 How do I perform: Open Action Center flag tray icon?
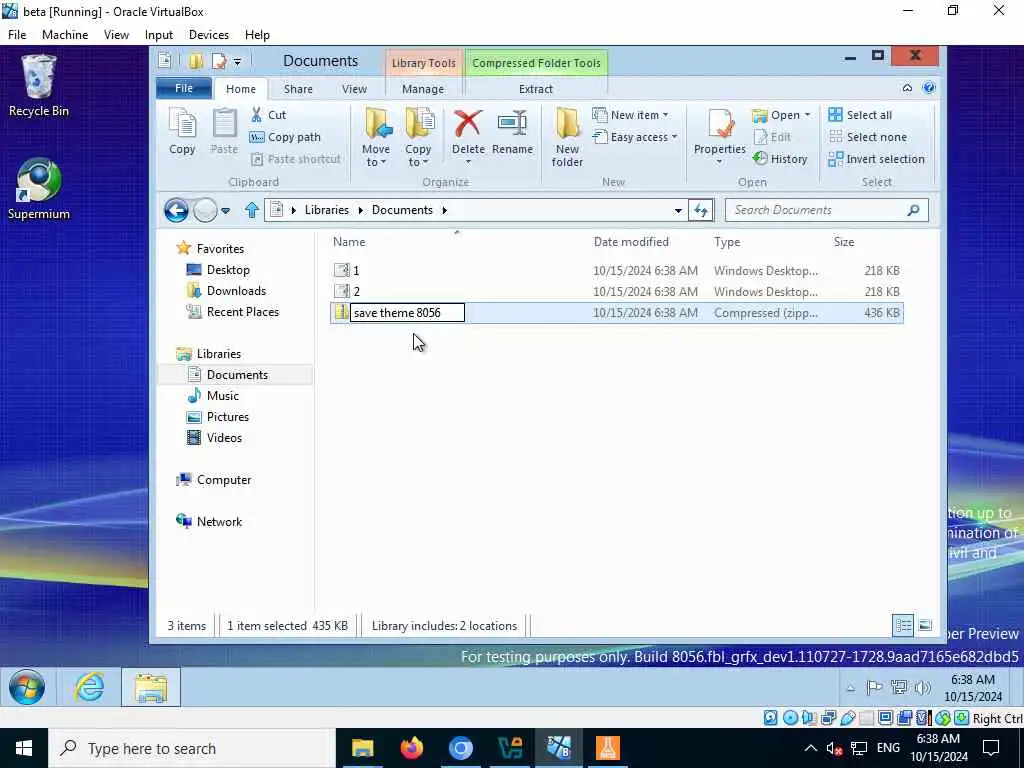tap(874, 688)
